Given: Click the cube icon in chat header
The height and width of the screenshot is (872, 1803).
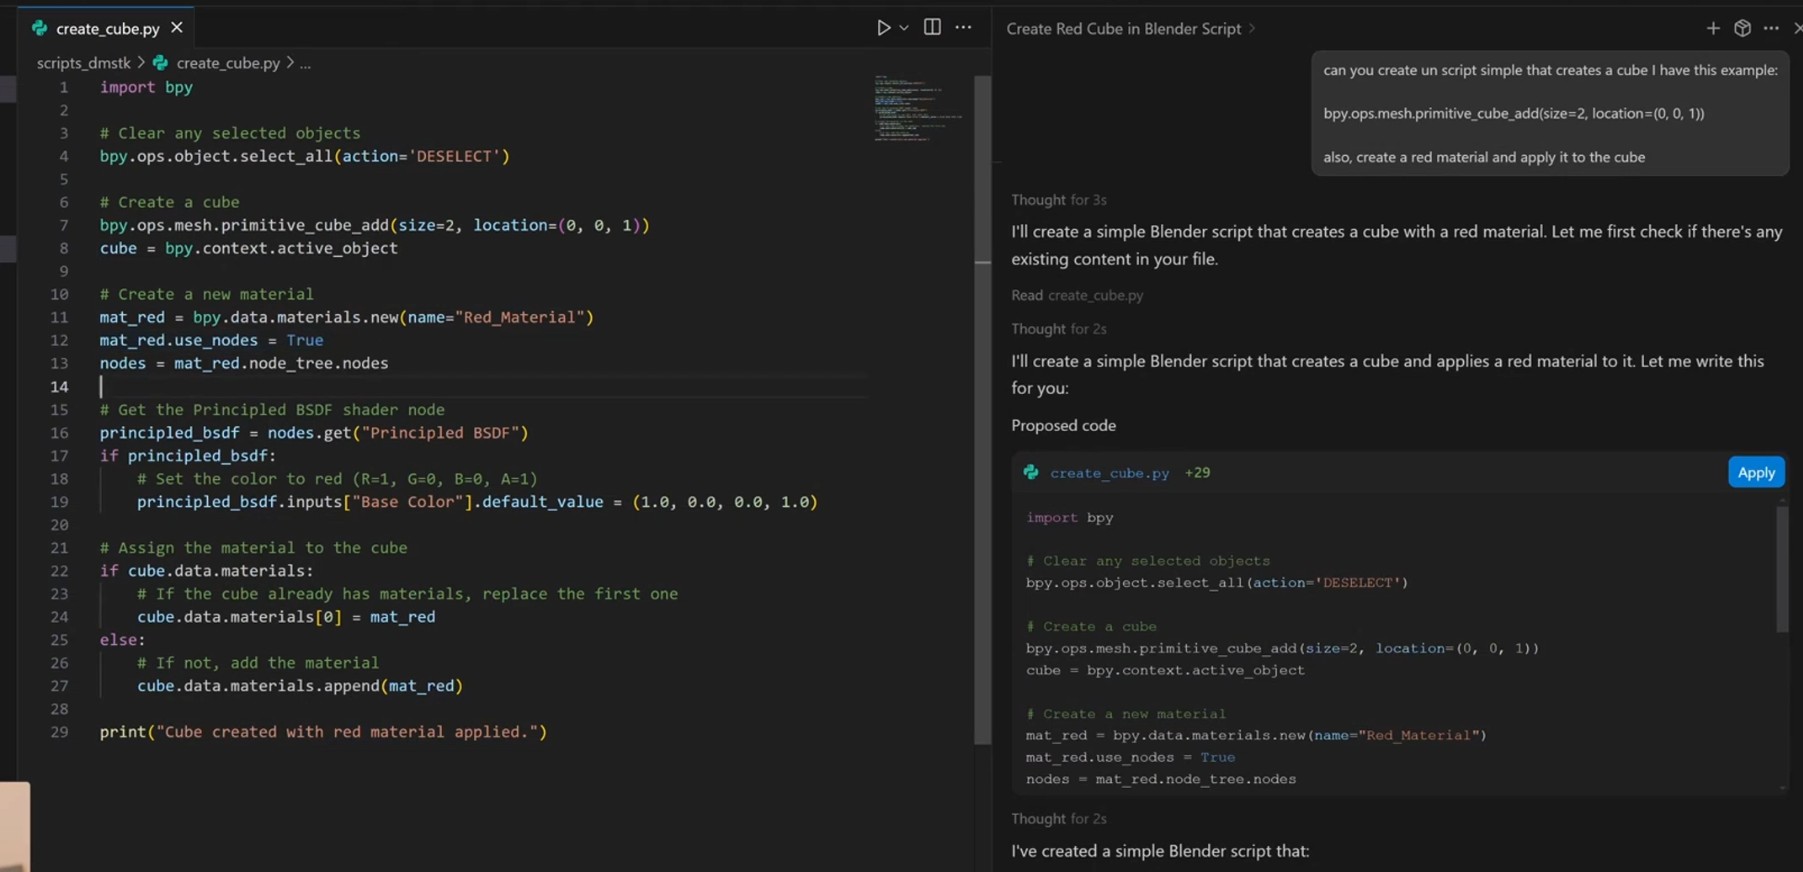Looking at the screenshot, I should (1742, 28).
